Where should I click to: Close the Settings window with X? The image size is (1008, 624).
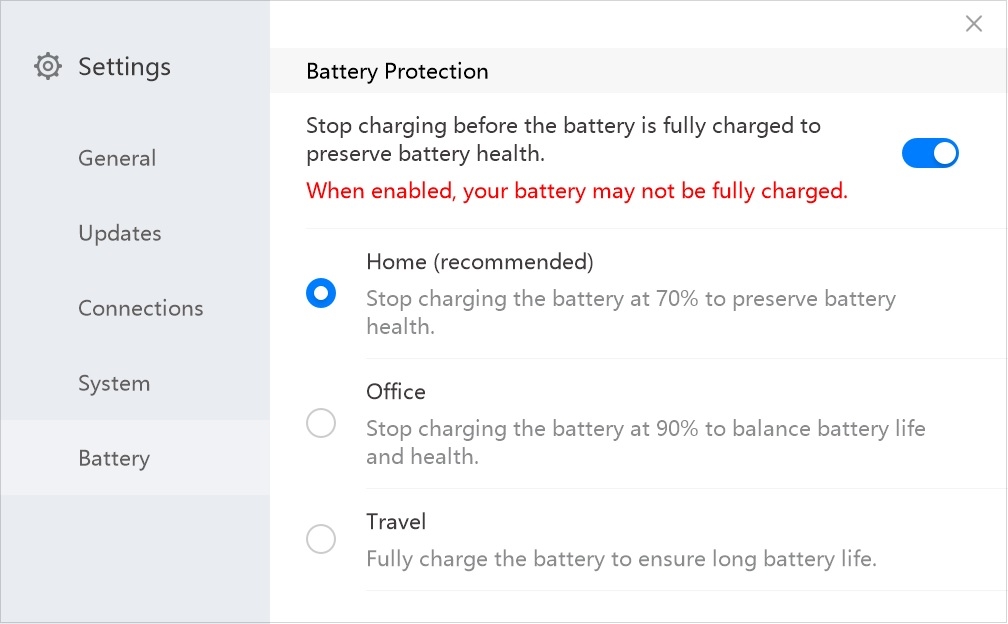(x=973, y=24)
